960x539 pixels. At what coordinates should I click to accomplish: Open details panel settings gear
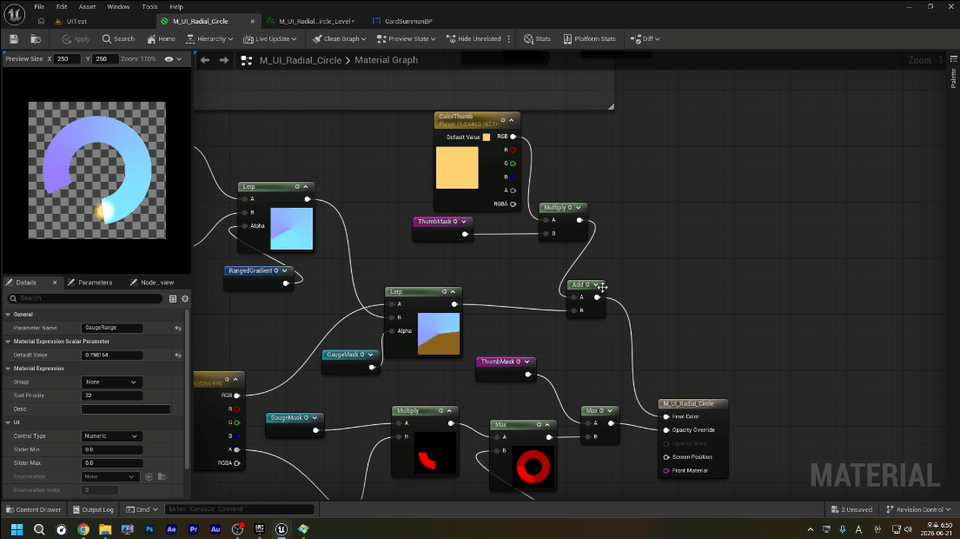pyautogui.click(x=185, y=298)
